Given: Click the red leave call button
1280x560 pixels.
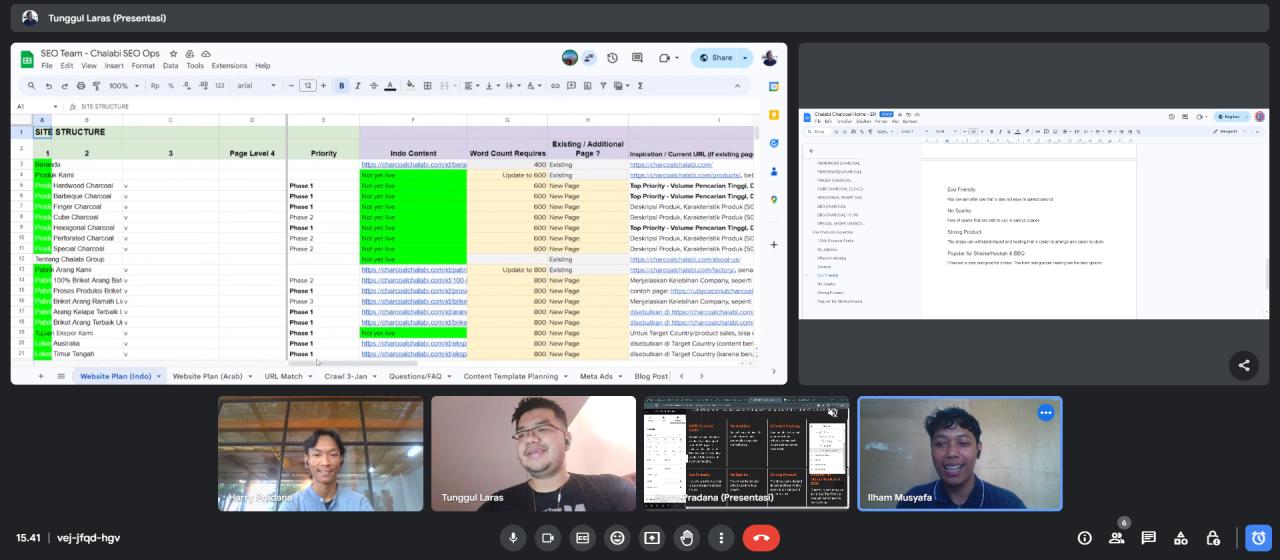Looking at the screenshot, I should click(761, 538).
